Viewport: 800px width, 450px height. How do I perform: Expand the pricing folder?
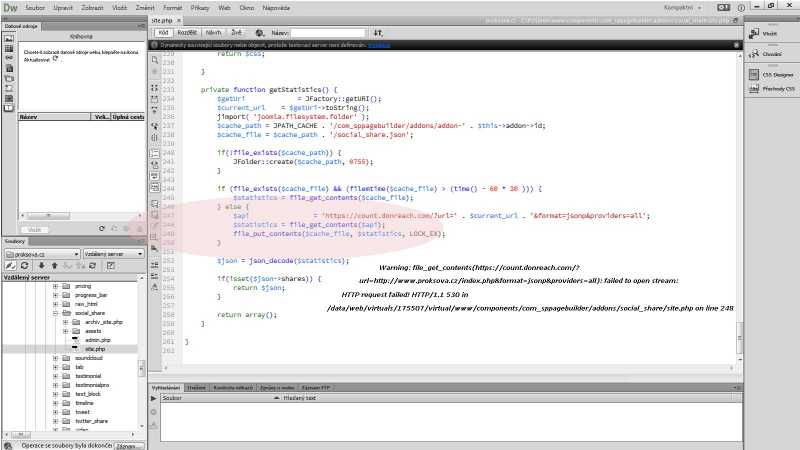coord(55,286)
